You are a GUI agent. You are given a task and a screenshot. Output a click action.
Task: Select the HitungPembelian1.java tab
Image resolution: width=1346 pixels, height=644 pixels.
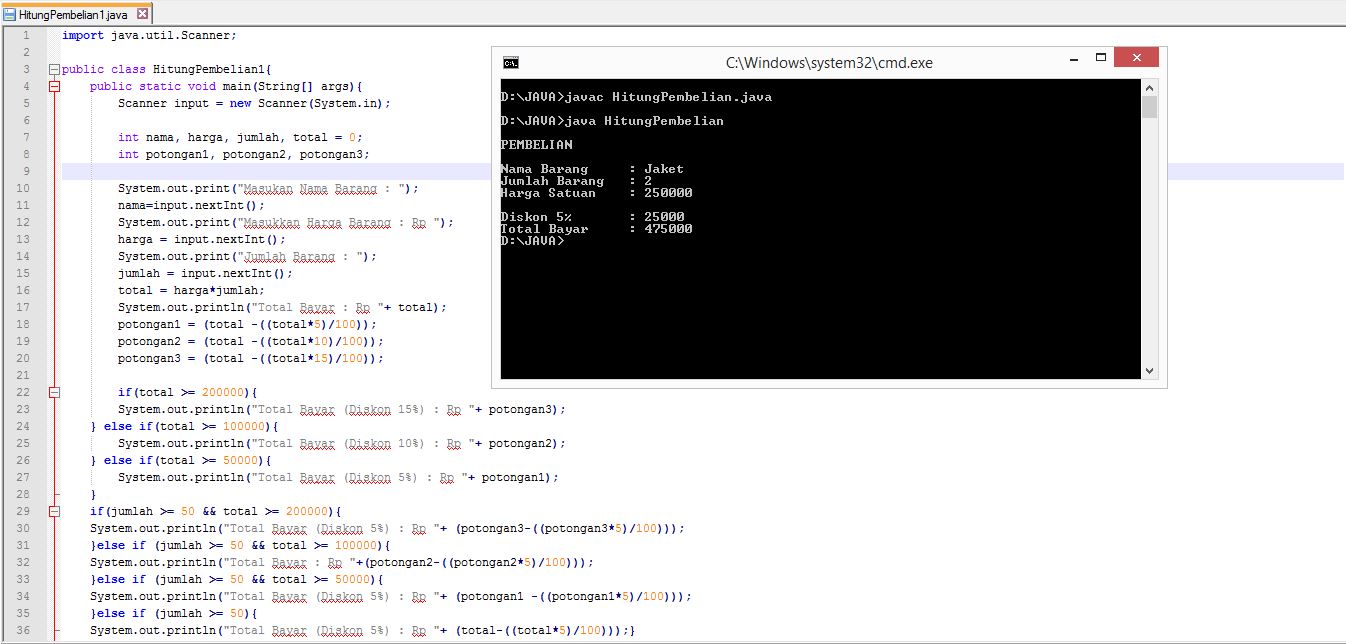pyautogui.click(x=75, y=14)
